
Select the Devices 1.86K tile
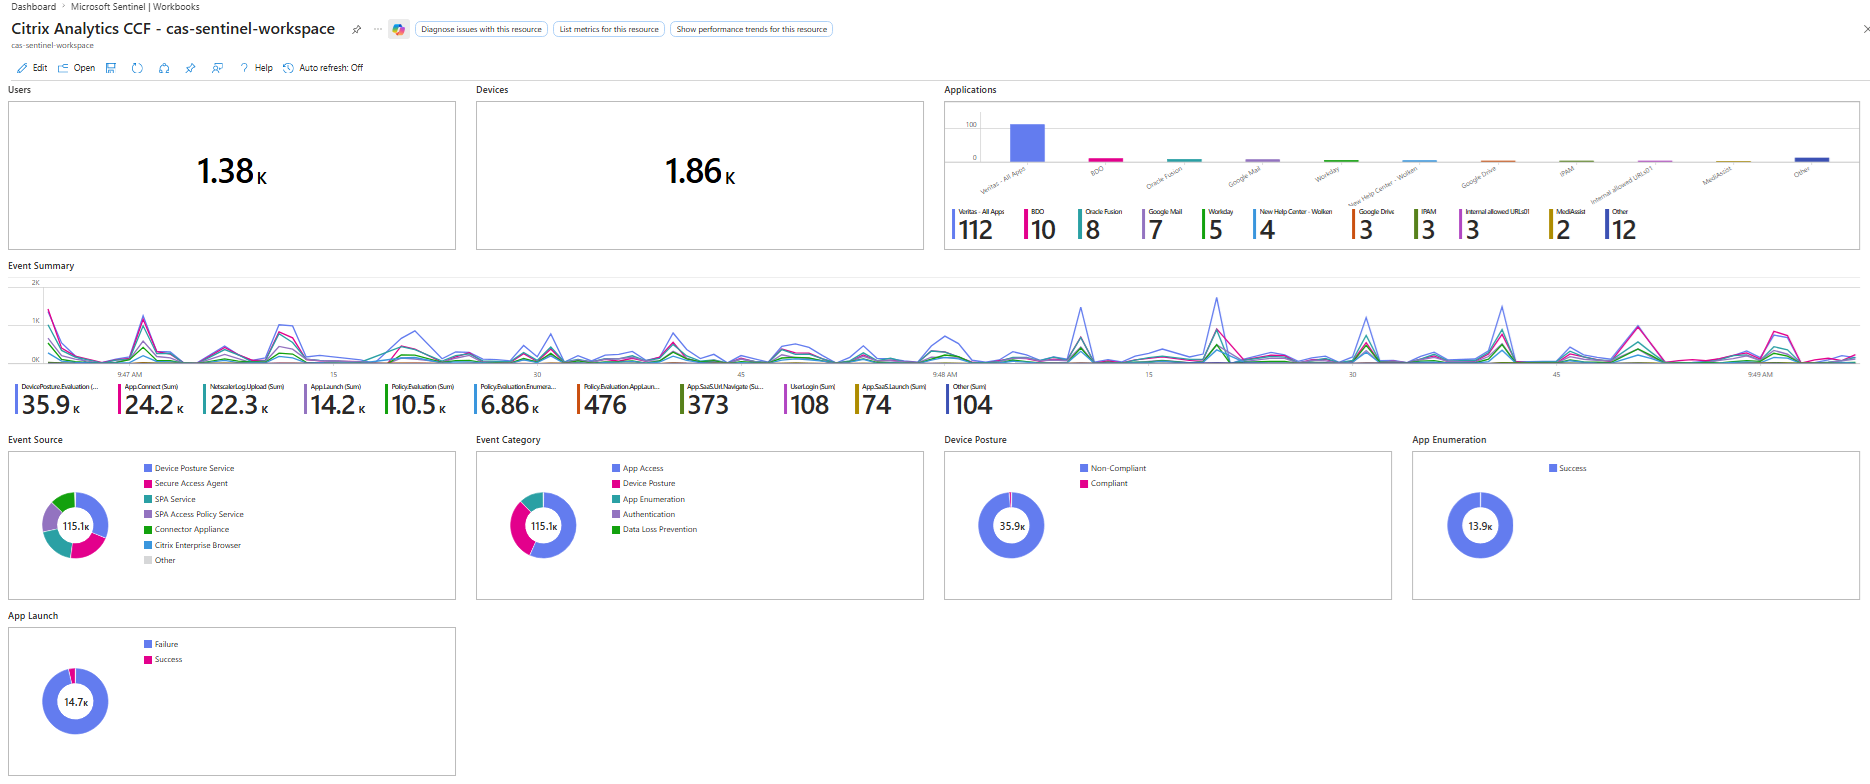click(700, 175)
